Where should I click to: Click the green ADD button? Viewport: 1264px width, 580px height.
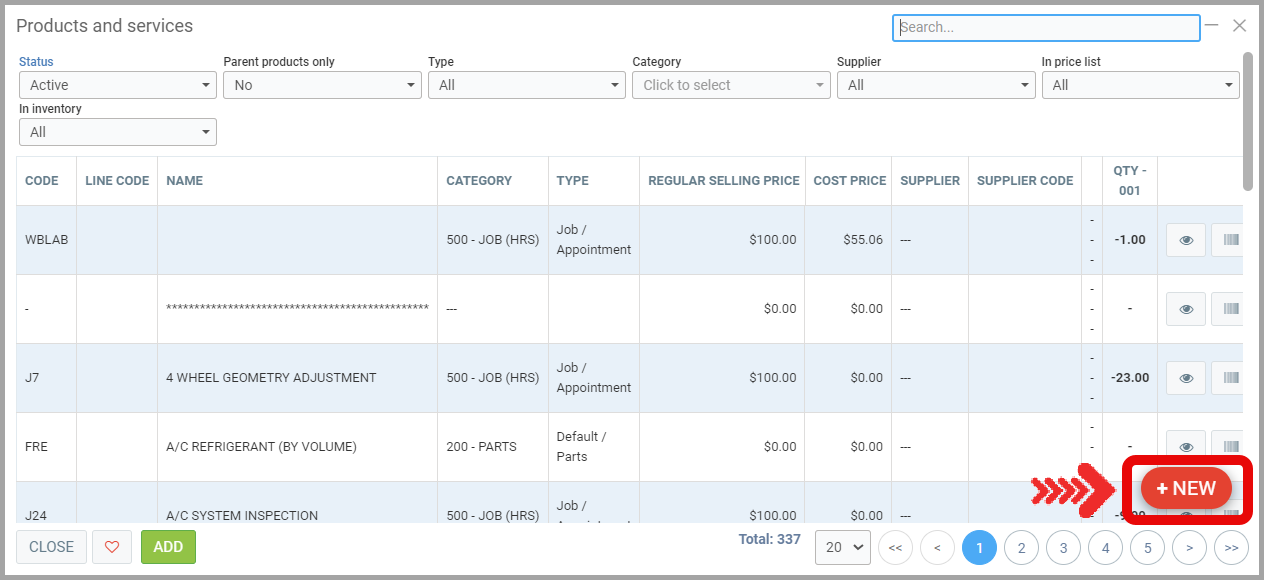(x=168, y=547)
